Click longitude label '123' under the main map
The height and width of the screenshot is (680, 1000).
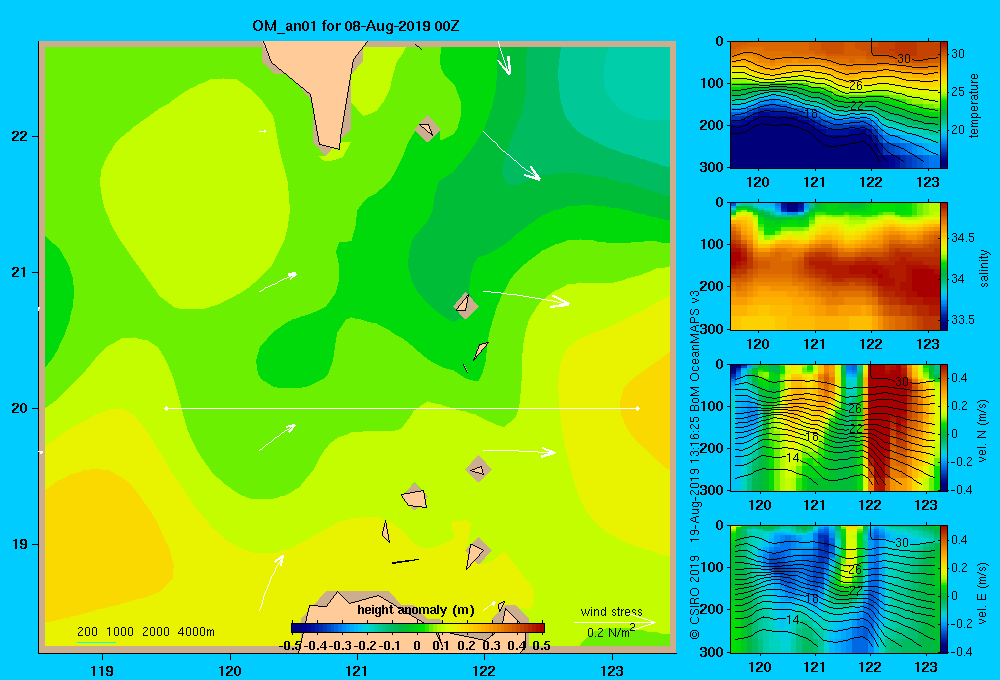(612, 670)
